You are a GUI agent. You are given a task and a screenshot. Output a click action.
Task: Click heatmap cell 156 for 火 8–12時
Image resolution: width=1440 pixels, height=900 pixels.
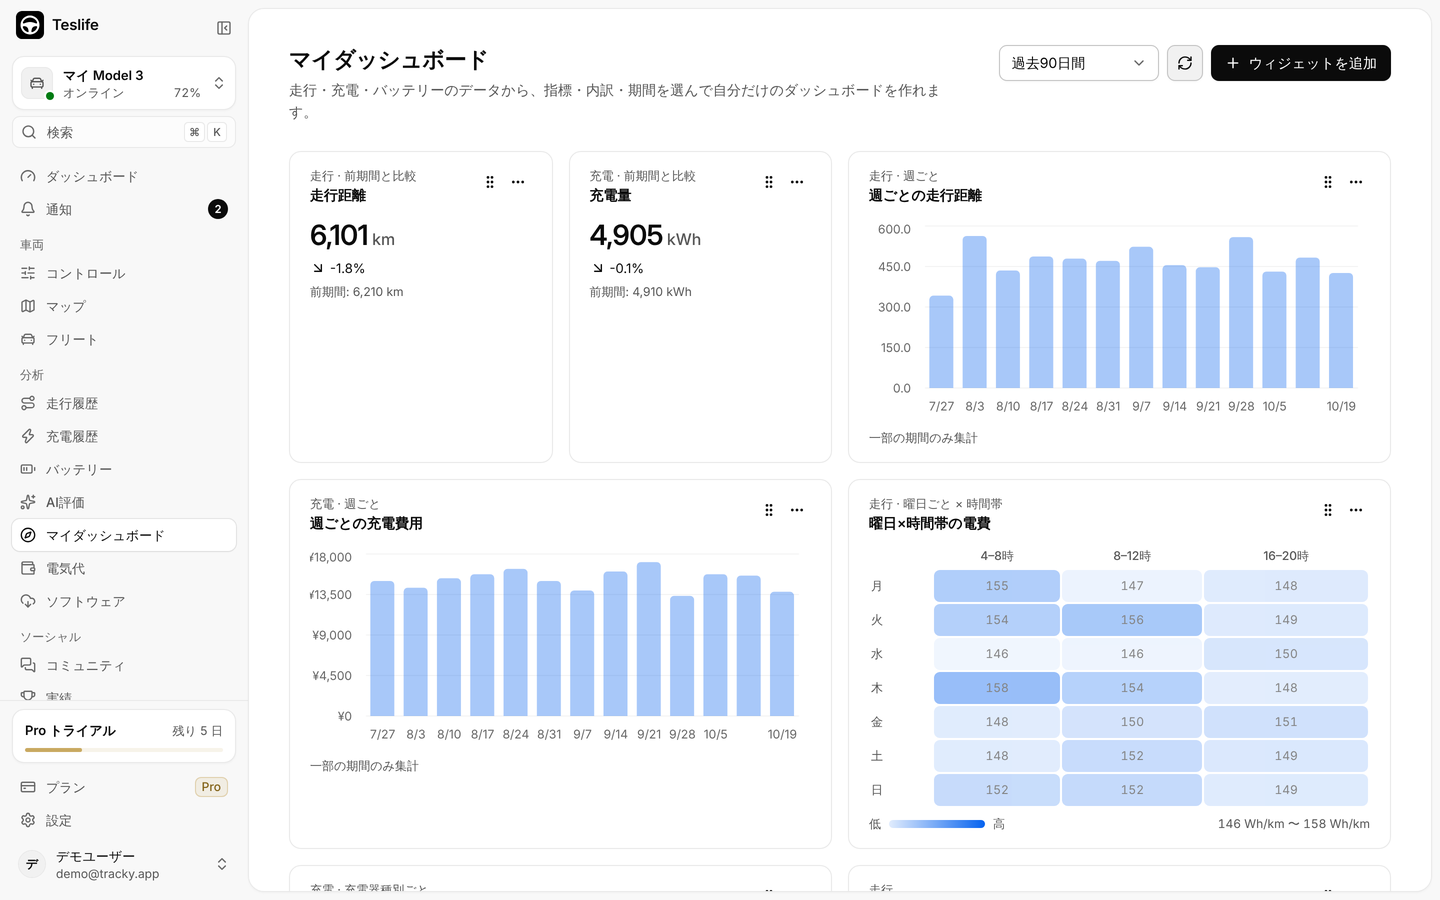tap(1132, 620)
